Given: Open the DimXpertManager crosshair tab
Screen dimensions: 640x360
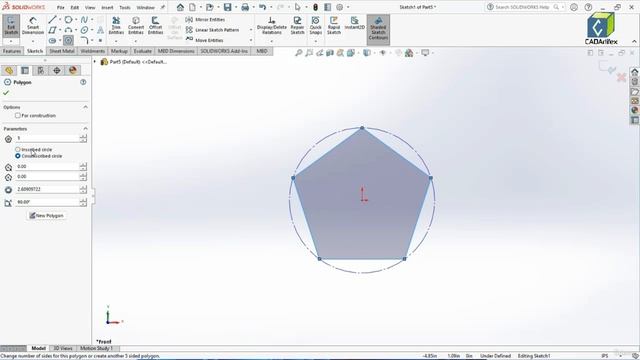Looking at the screenshot, I should click(x=57, y=70).
